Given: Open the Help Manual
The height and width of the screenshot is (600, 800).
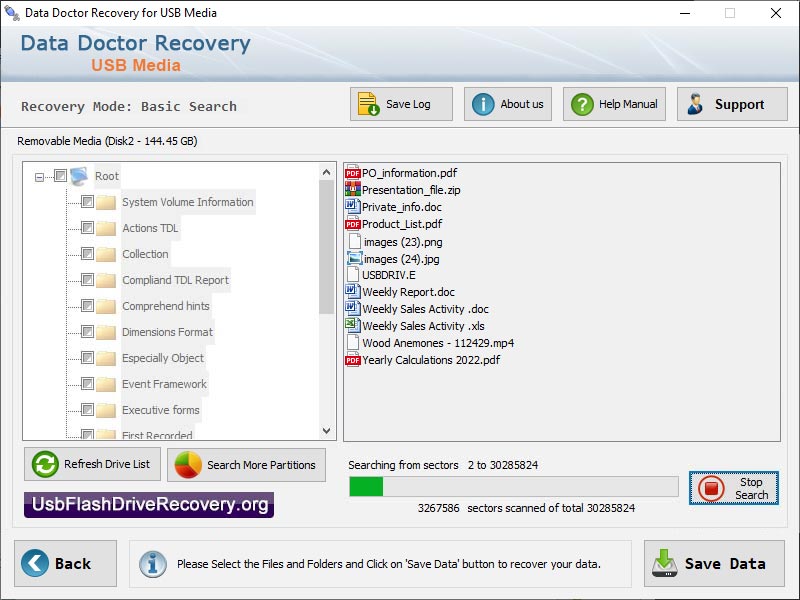Looking at the screenshot, I should [583, 103].
